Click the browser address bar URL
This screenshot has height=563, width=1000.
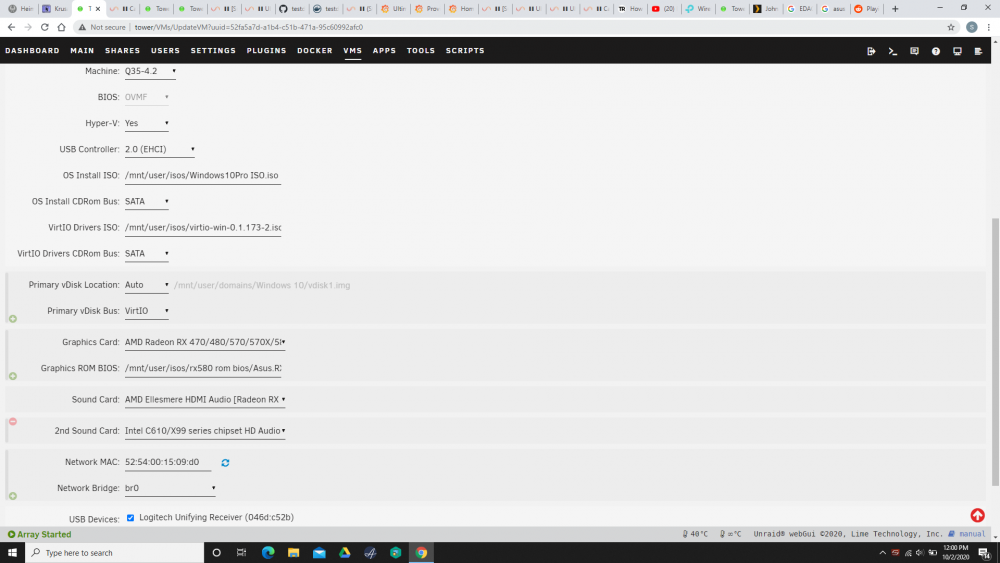pos(249,27)
